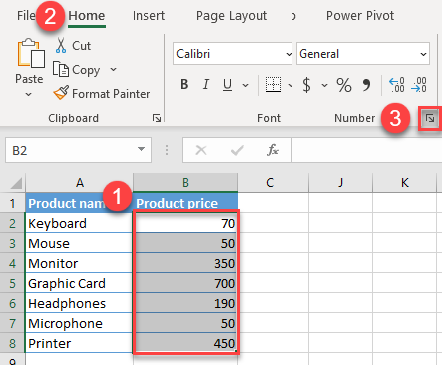Select the Keyboard cell
Screen dimensions: 442x365
pyautogui.click(x=79, y=223)
